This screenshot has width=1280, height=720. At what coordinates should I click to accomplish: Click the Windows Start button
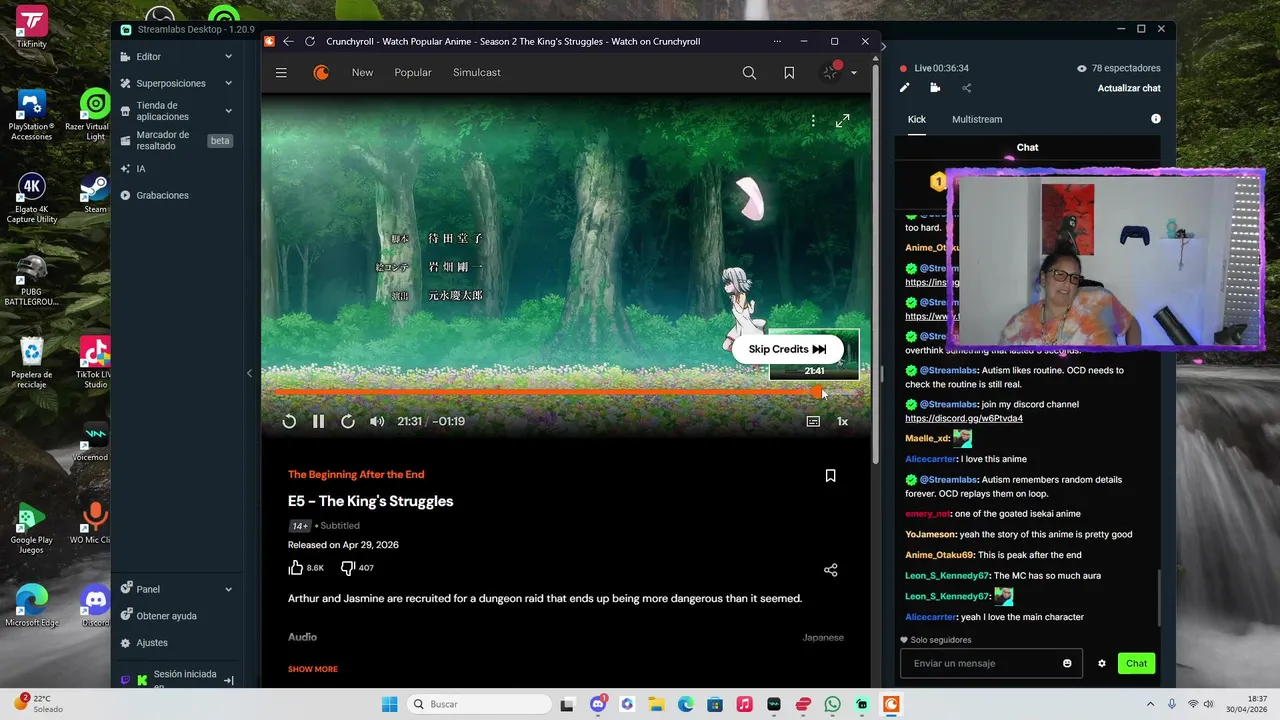coord(389,704)
